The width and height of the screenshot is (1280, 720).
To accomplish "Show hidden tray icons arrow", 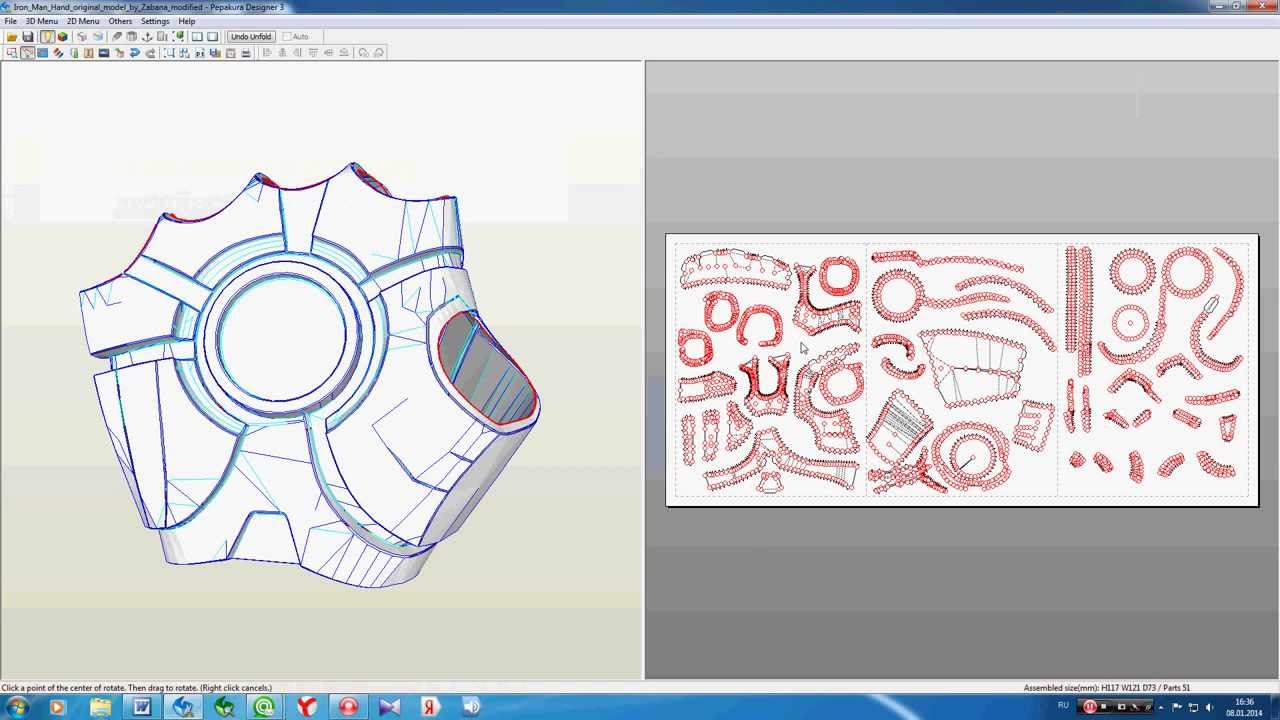I will [x=1162, y=708].
